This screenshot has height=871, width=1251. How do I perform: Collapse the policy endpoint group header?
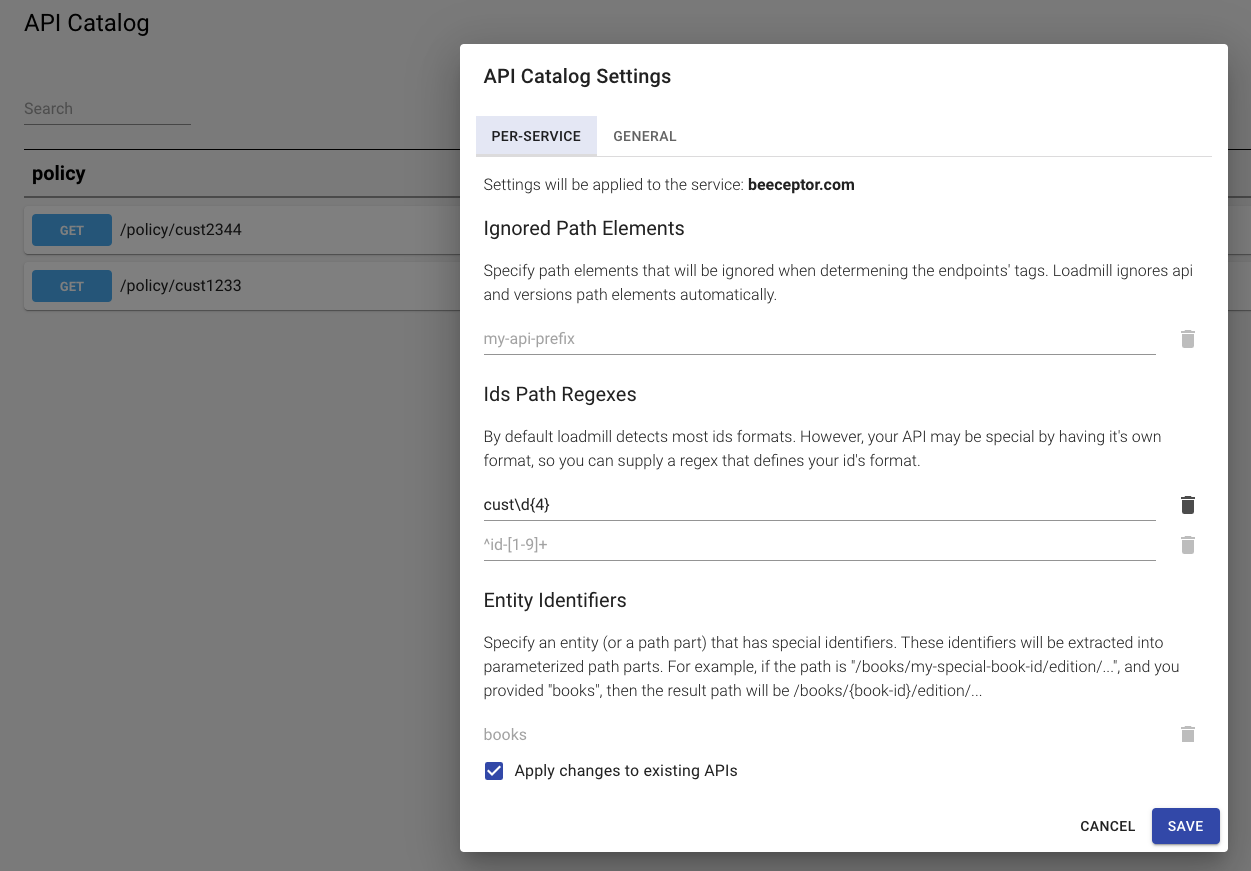(59, 173)
